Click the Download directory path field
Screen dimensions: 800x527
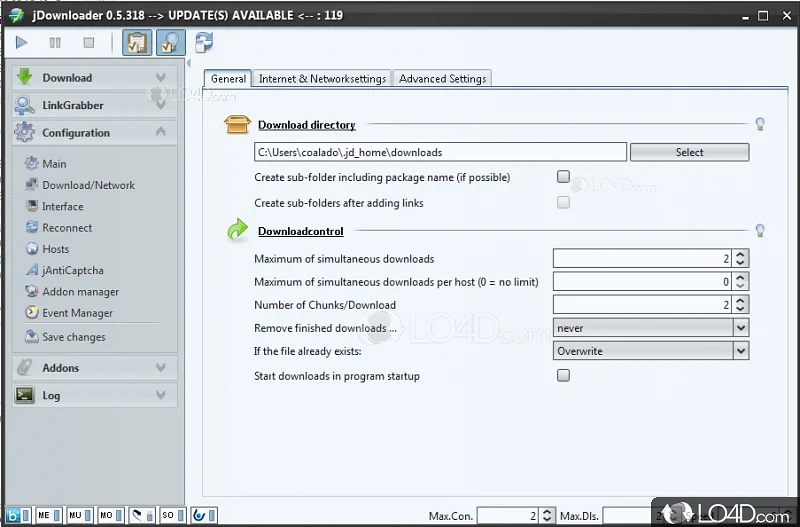click(x=440, y=152)
